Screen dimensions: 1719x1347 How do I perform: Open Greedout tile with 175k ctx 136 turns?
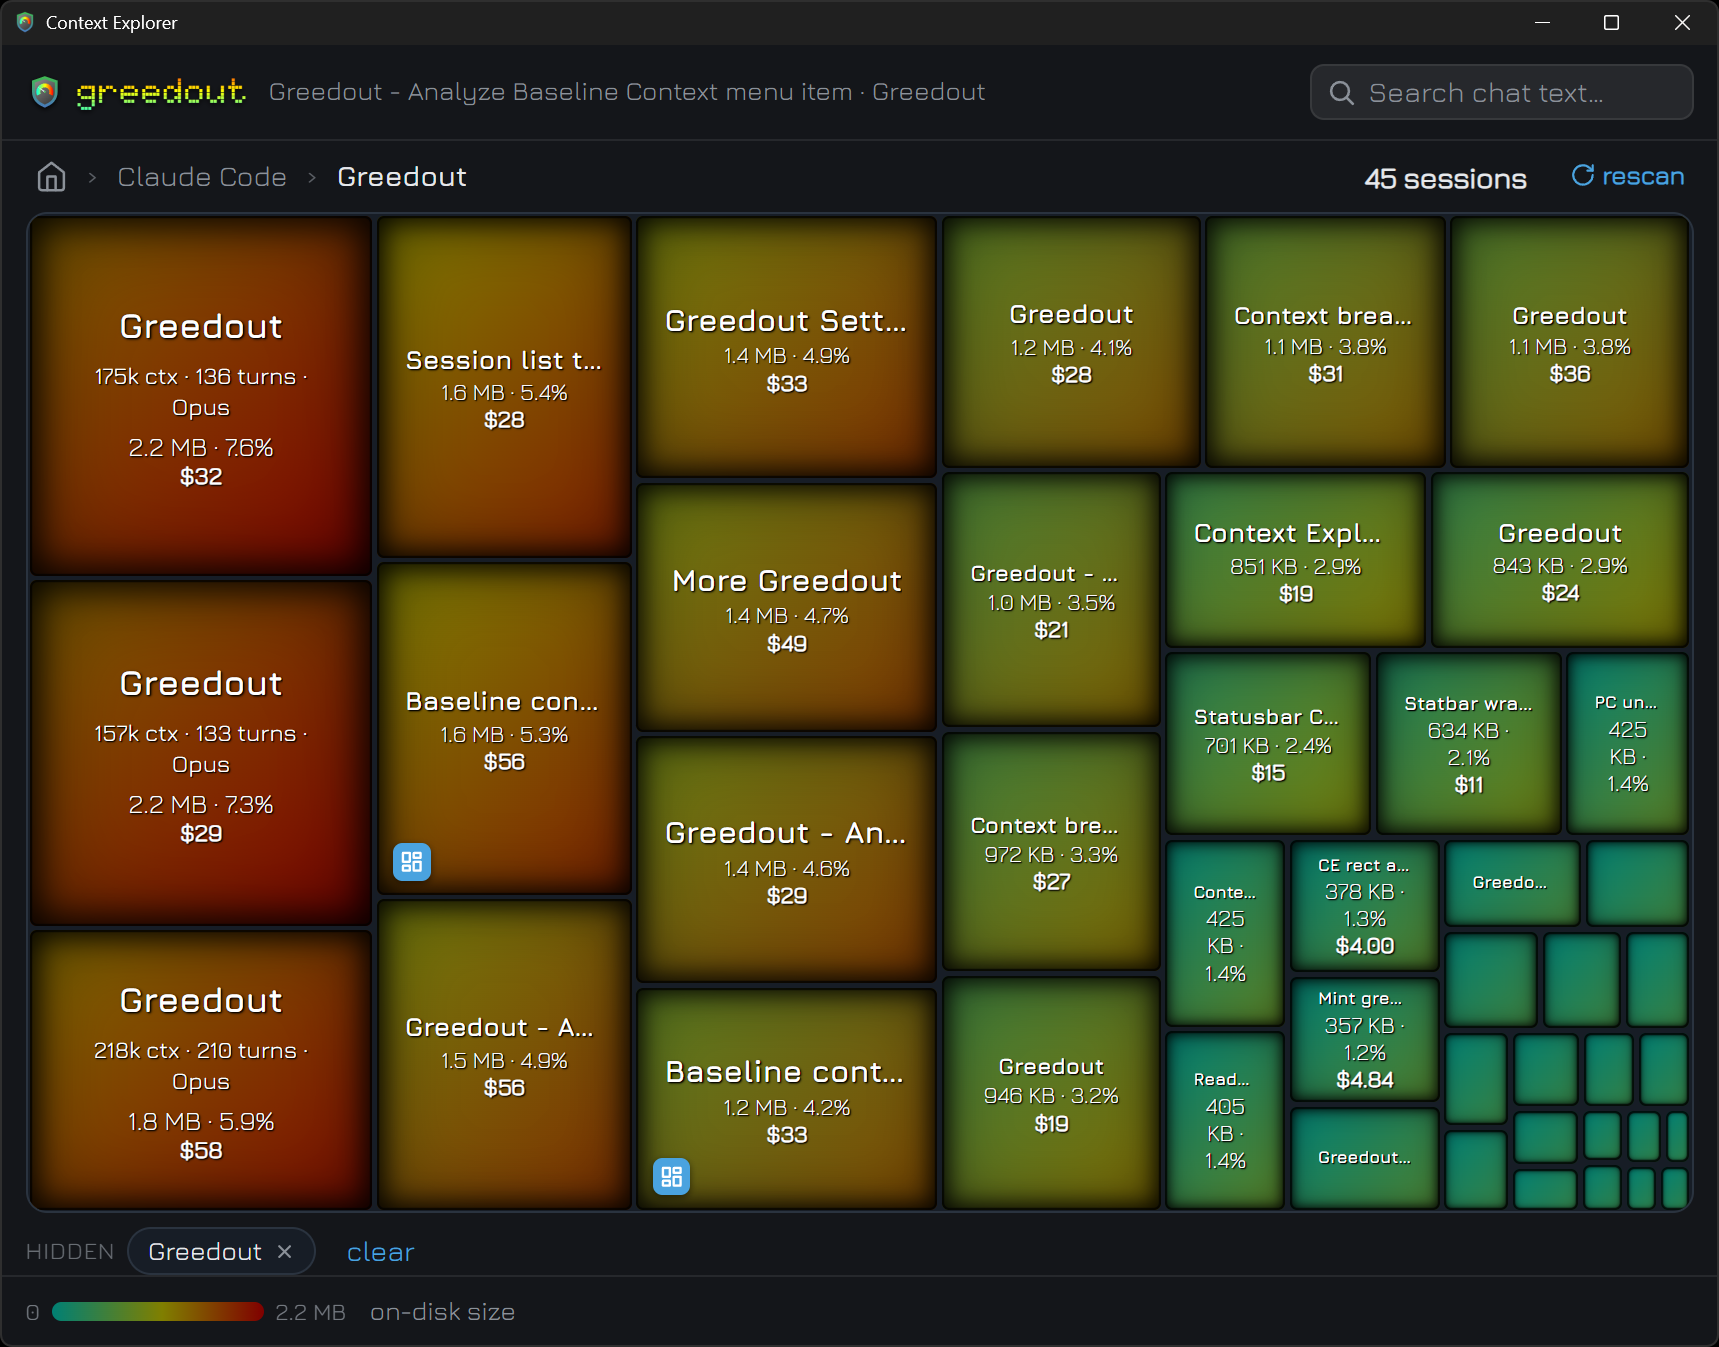pyautogui.click(x=201, y=396)
